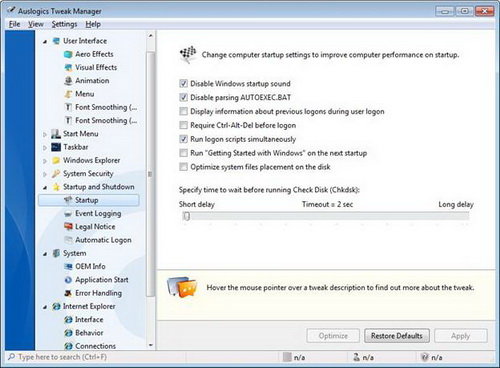This screenshot has height=368, width=500.
Task: Click the checkered flag startup icon
Action: (188, 54)
